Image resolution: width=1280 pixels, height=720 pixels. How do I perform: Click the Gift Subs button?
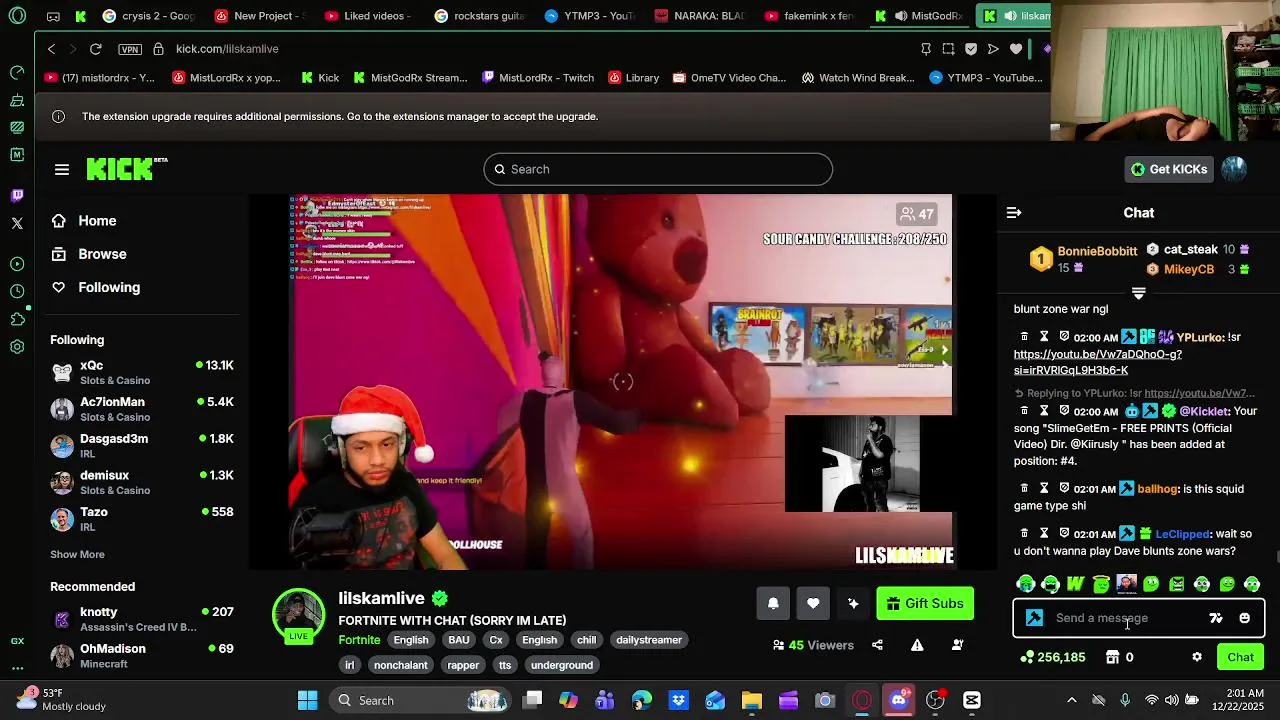point(925,603)
